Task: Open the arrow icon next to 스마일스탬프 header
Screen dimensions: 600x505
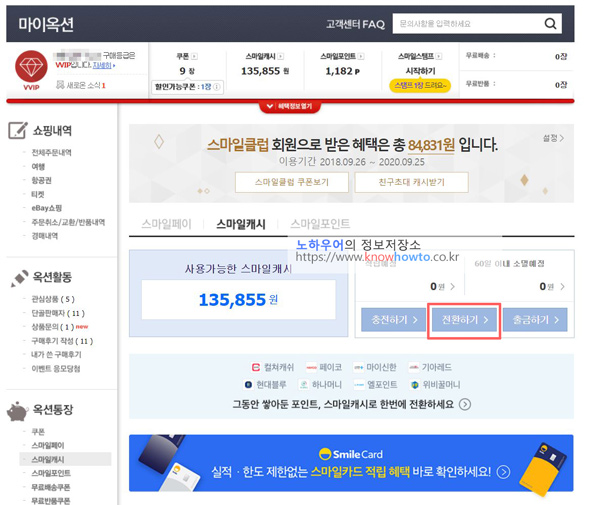Action: (439, 56)
